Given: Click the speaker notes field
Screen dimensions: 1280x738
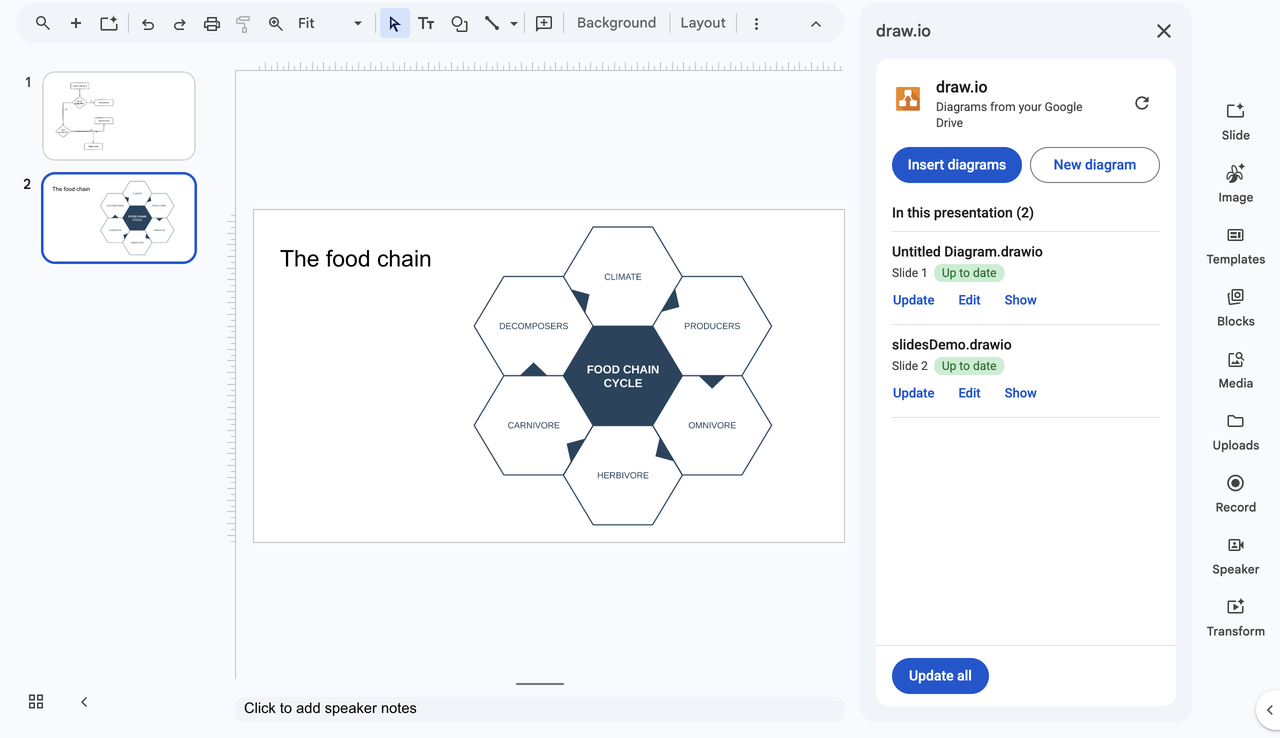Looking at the screenshot, I should (540, 708).
